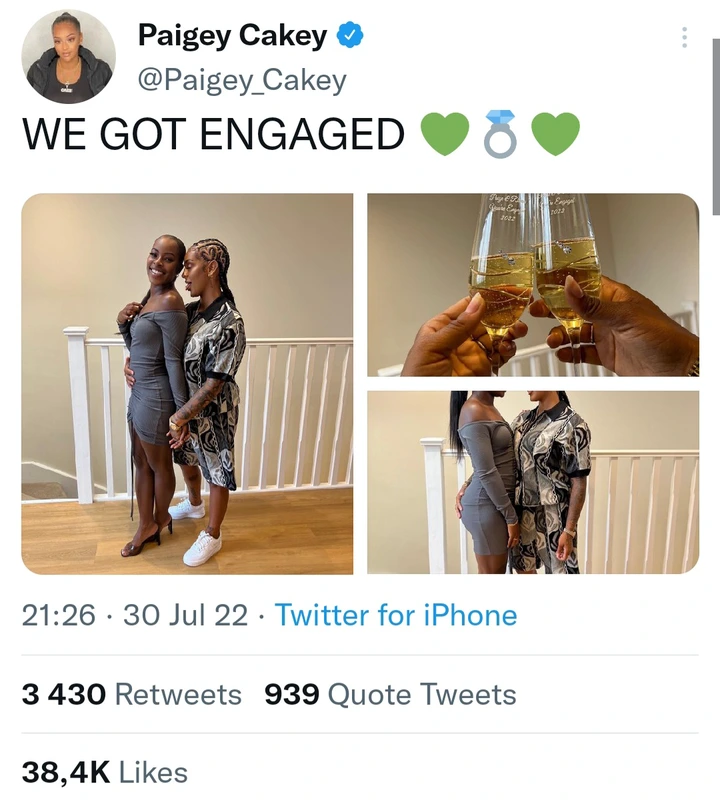Open Paigey Cakey's profile avatar
The width and height of the screenshot is (720, 806).
(68, 56)
